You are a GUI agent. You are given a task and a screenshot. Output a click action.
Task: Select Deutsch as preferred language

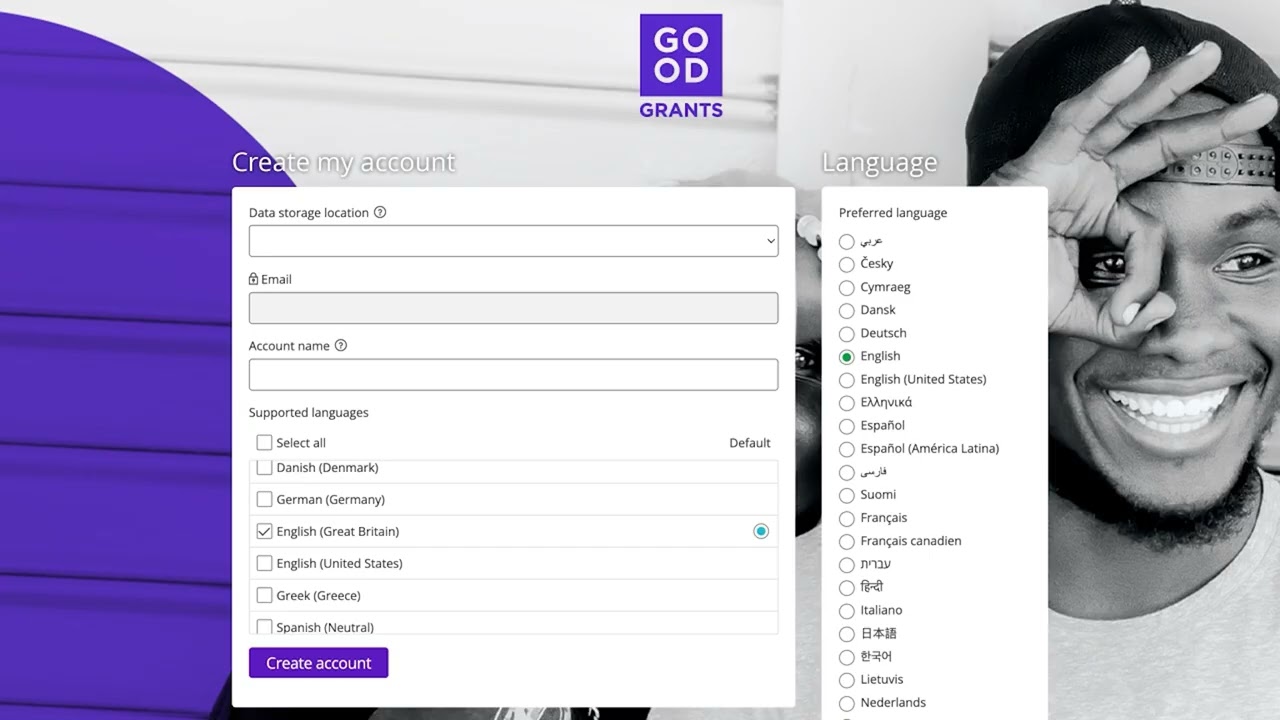click(847, 333)
